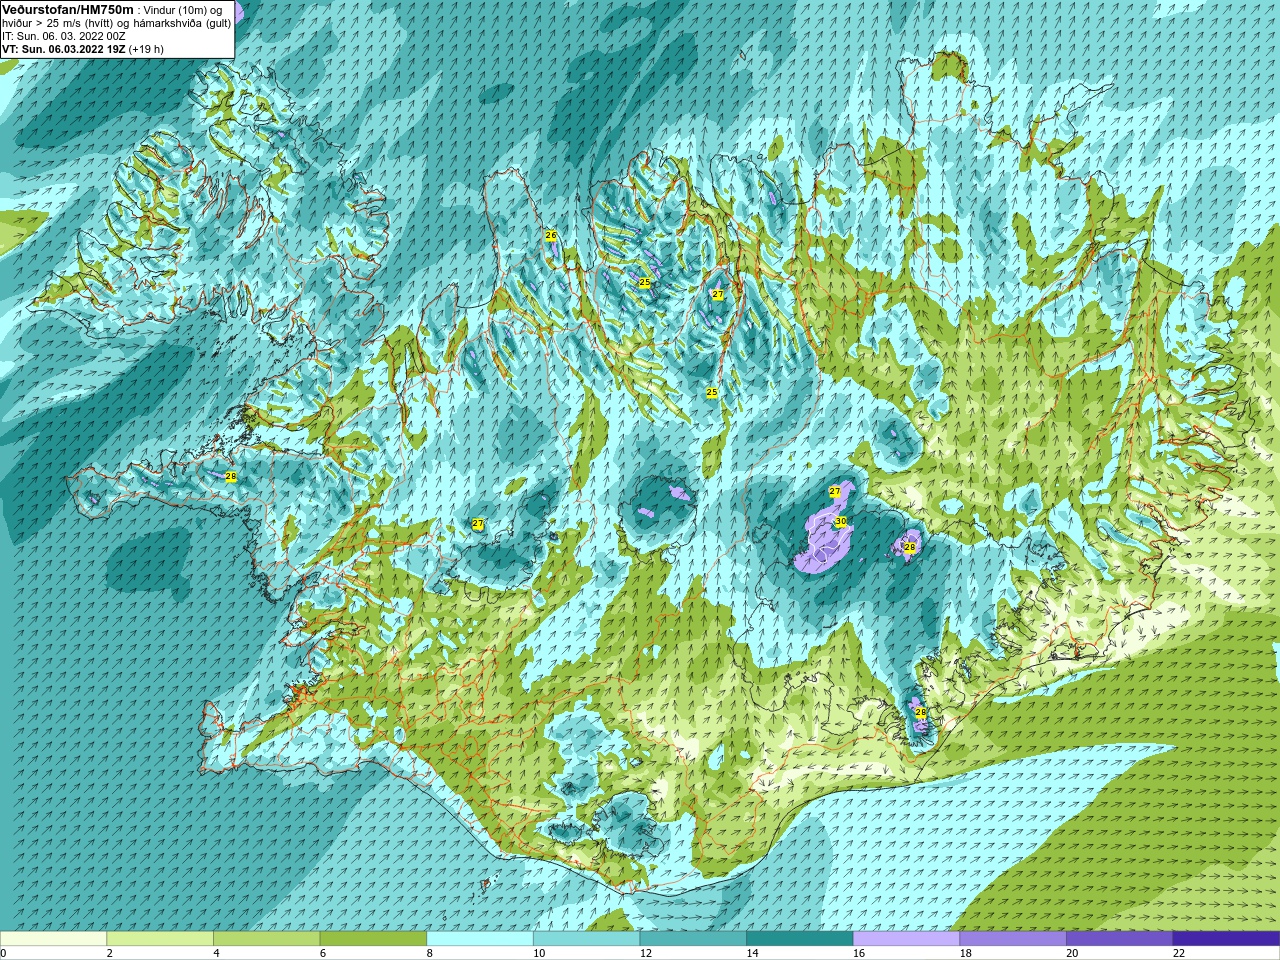The height and width of the screenshot is (960, 1280).
Task: Choose the 16–18 m/s lavender legend swatch
Action: tap(906, 939)
